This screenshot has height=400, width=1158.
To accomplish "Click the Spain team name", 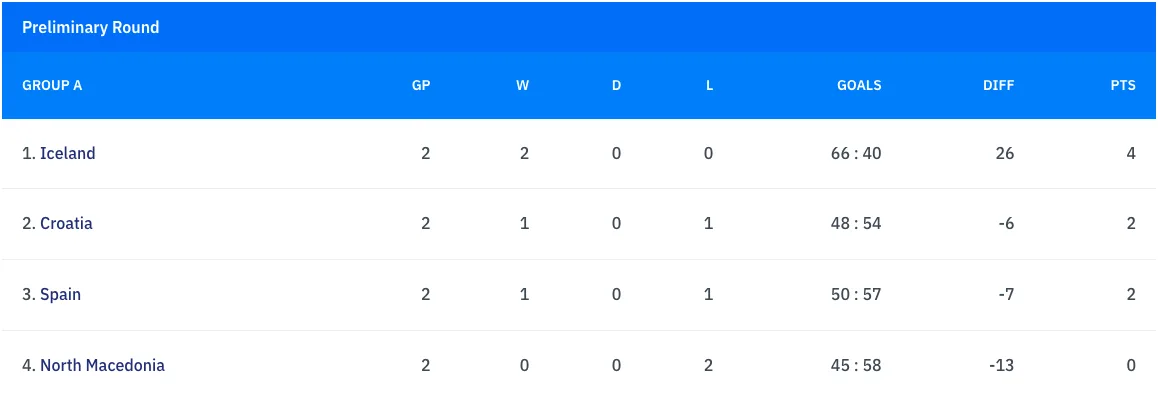I will 60,294.
